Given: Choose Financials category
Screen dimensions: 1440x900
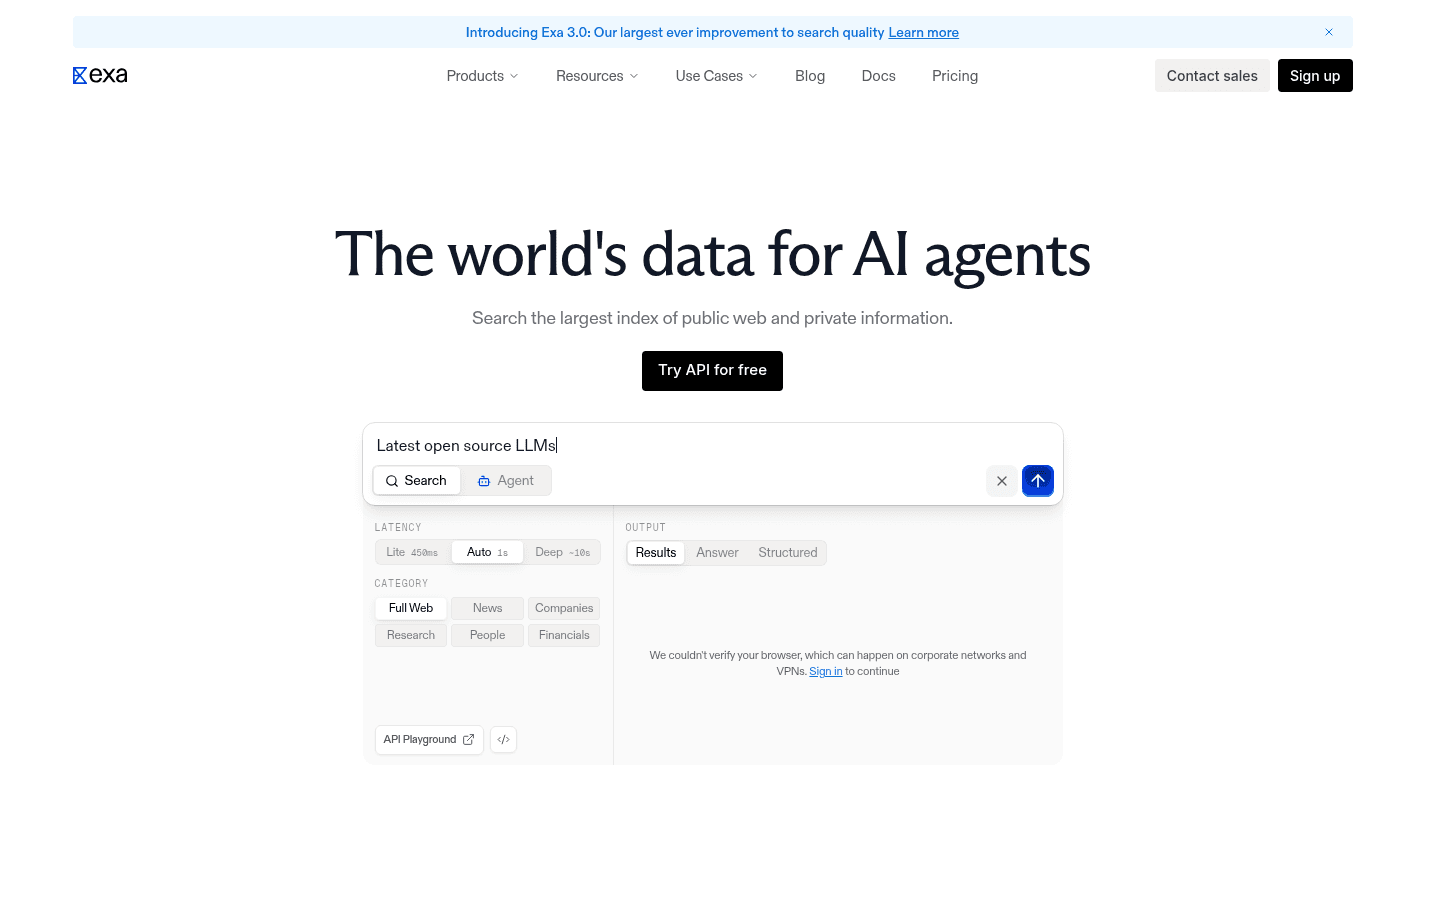Looking at the screenshot, I should pyautogui.click(x=564, y=635).
